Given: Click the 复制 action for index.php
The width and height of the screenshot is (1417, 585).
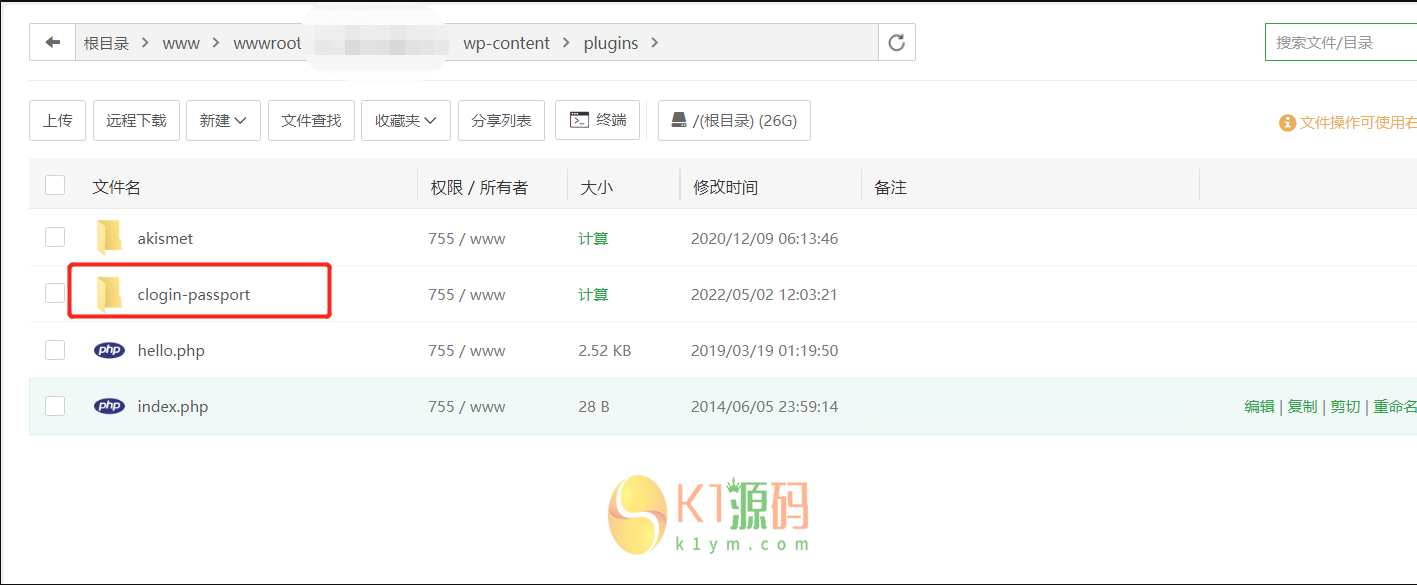Looking at the screenshot, I should 1302,406.
